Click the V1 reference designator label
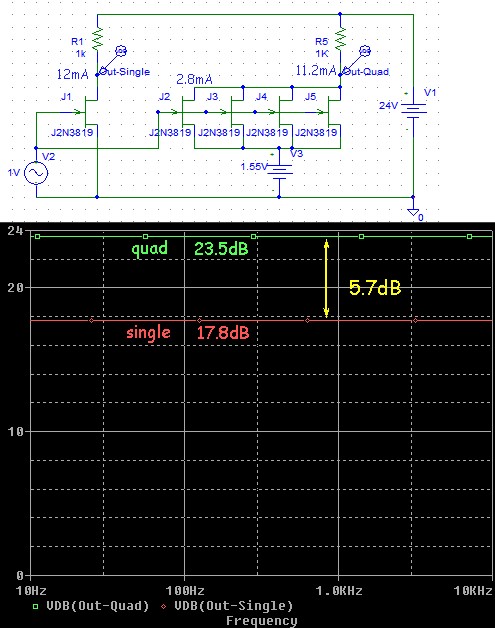The height and width of the screenshot is (628, 495). pyautogui.click(x=430, y=93)
